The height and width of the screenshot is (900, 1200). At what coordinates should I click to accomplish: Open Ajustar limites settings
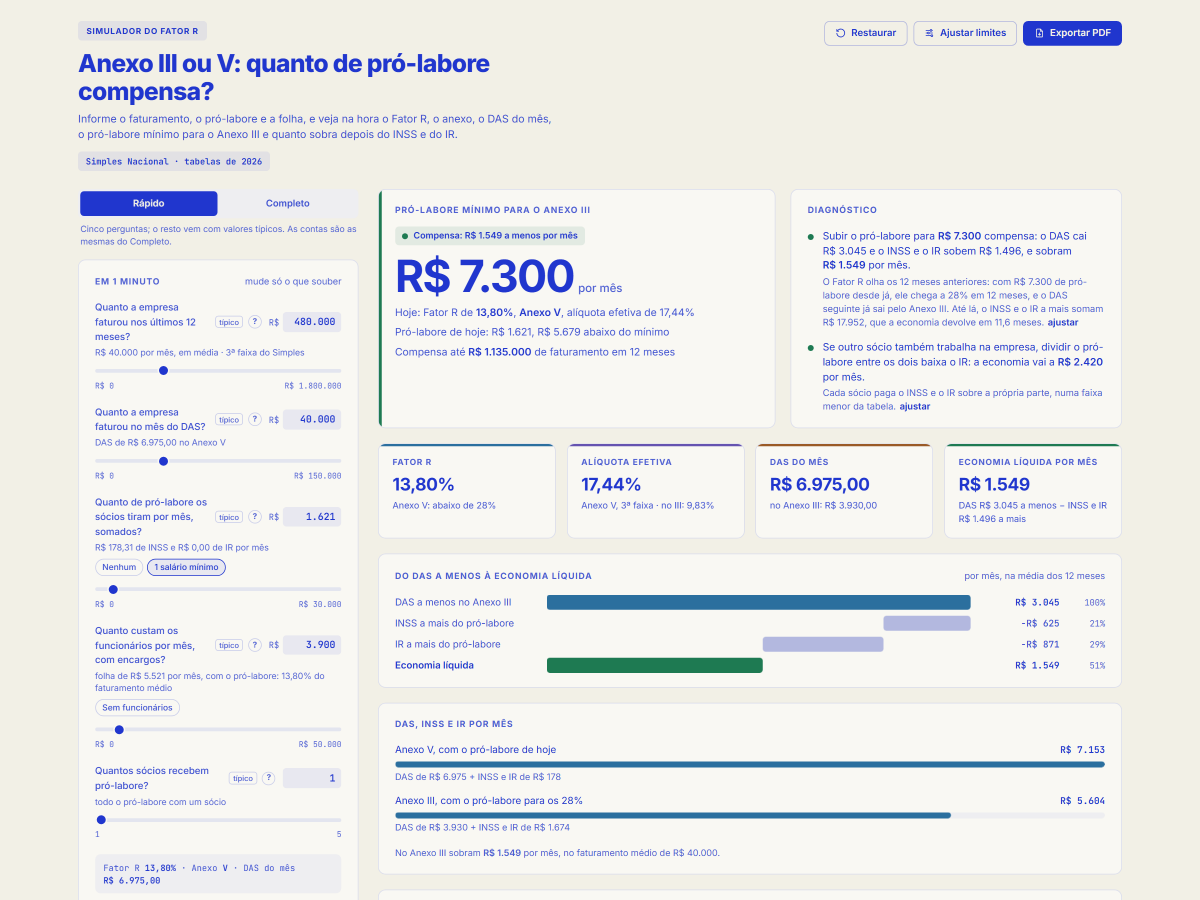tap(965, 33)
